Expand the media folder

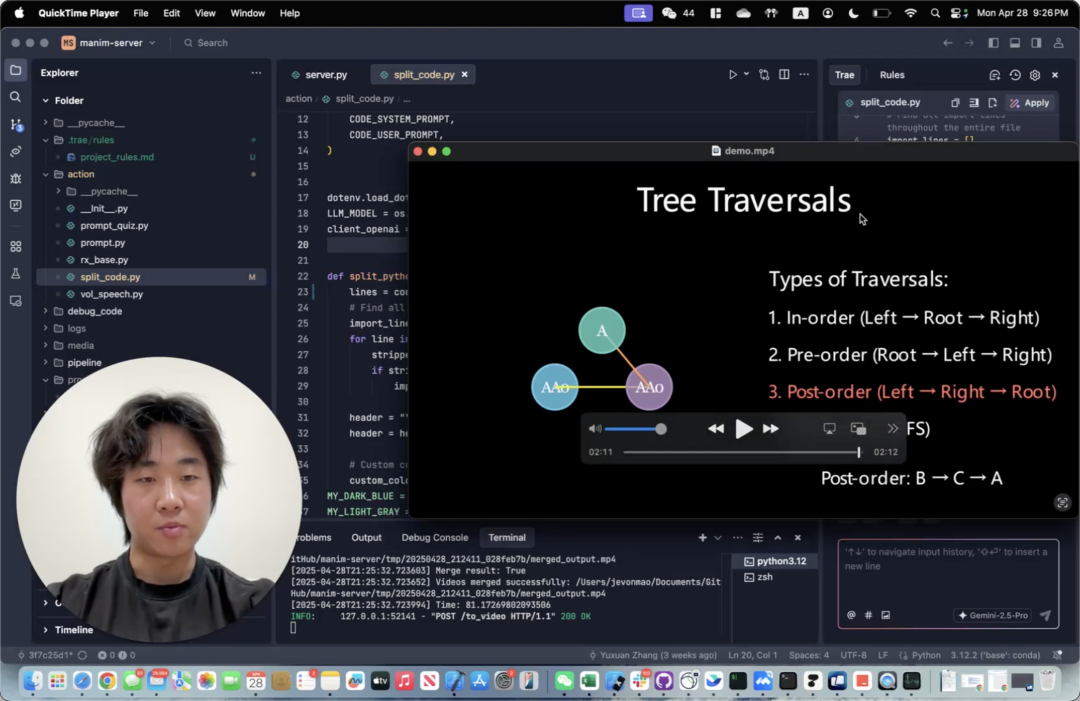(45, 346)
